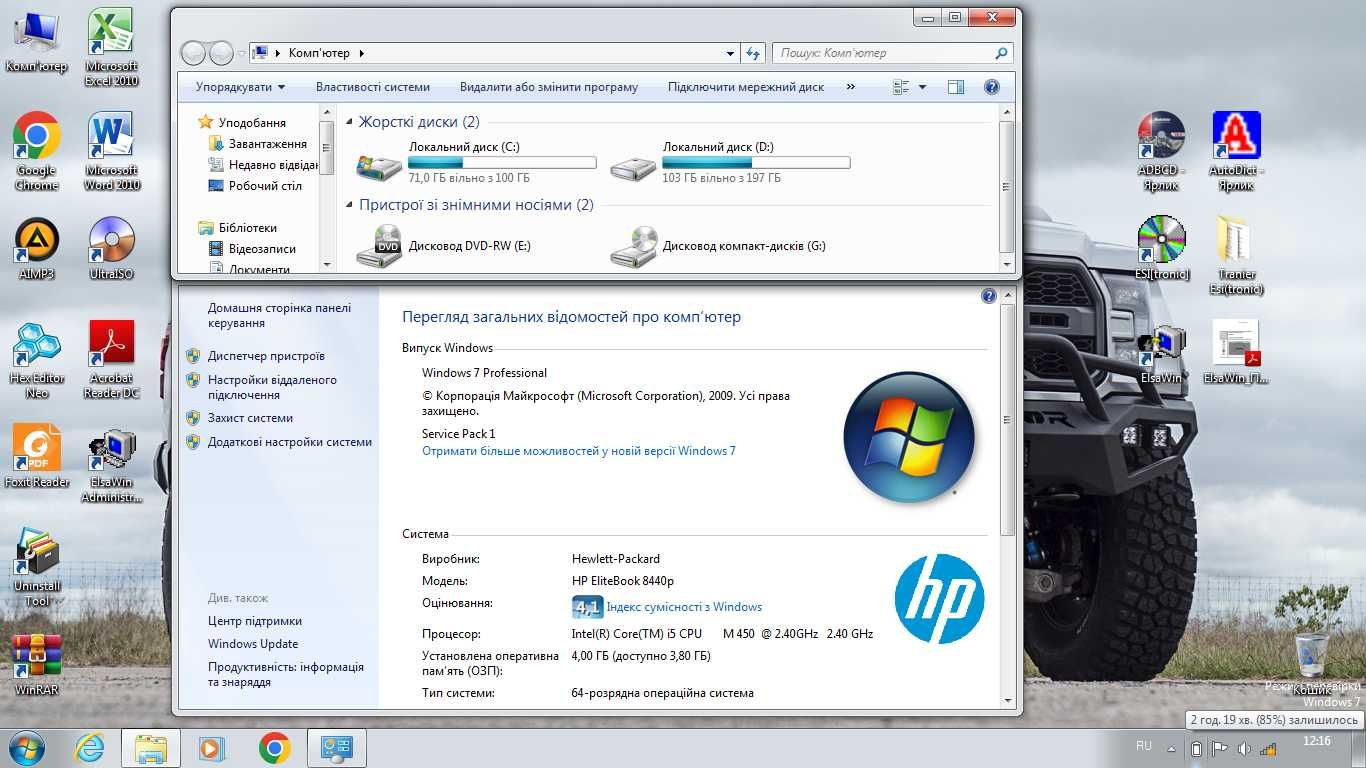This screenshot has width=1366, height=768.
Task: Open Windows Update link
Action: 253,644
